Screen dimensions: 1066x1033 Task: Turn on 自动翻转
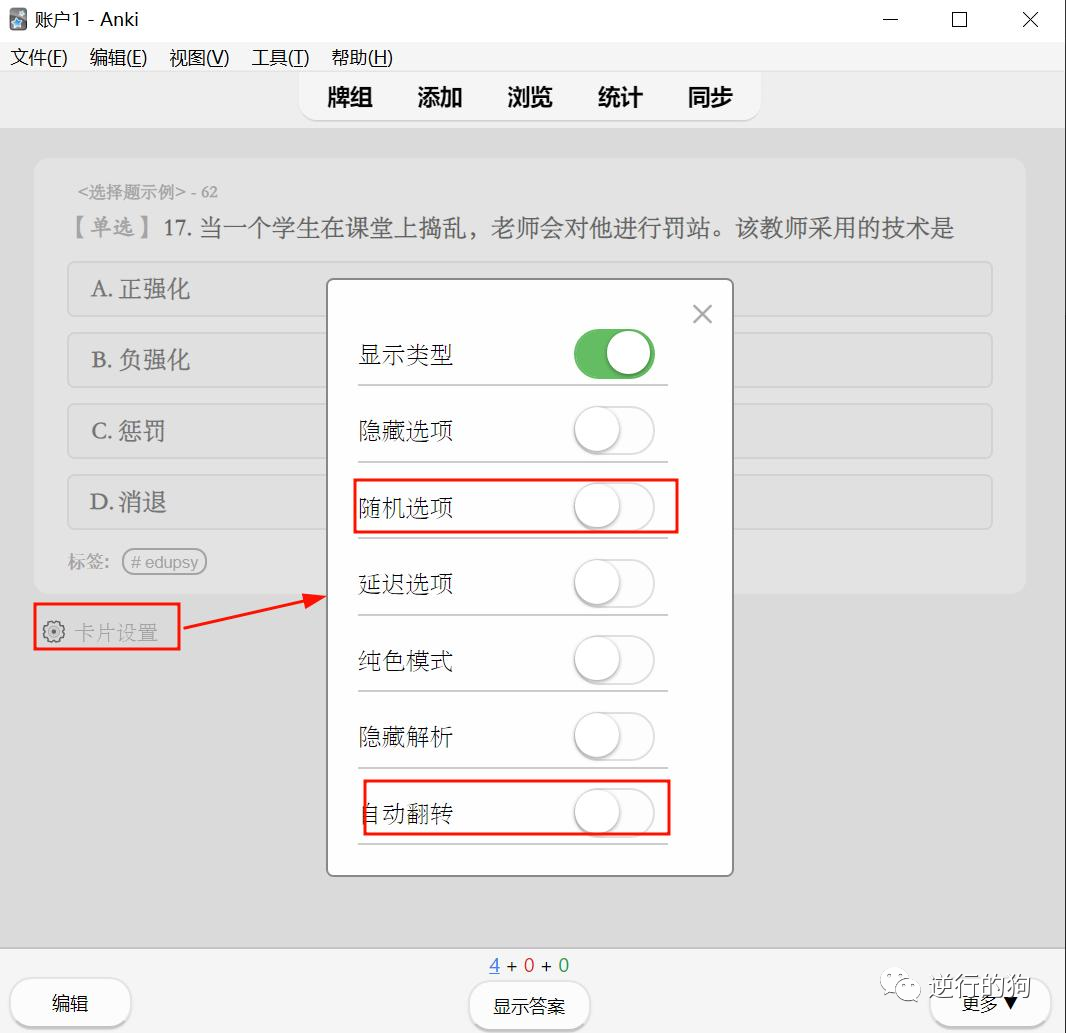613,813
